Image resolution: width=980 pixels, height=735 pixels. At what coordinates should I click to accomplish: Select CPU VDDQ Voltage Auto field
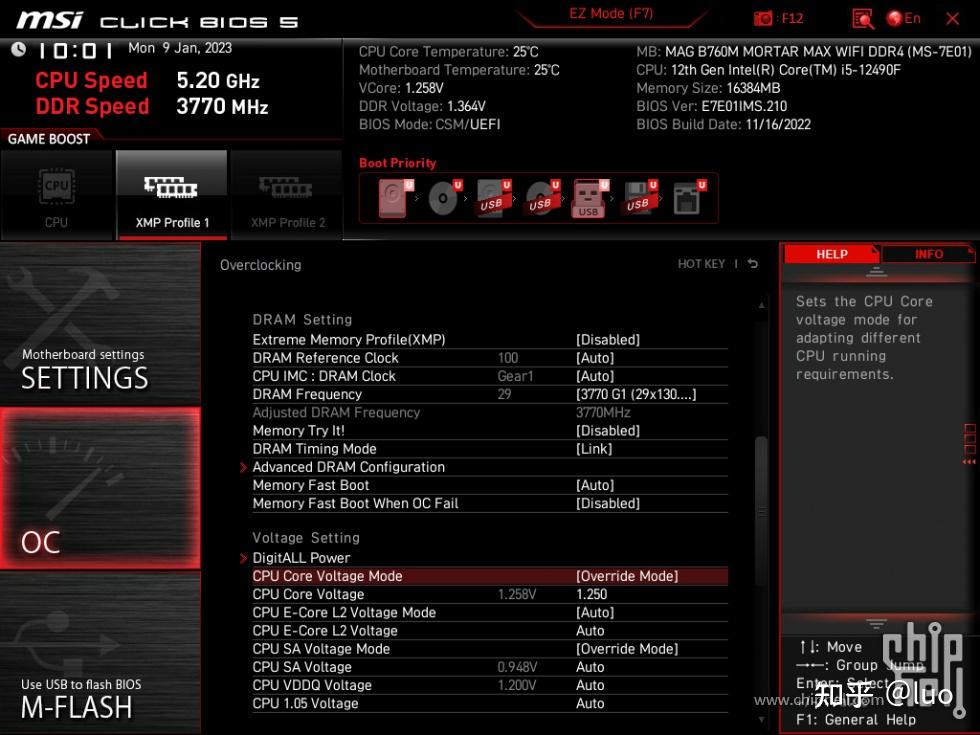click(x=590, y=685)
